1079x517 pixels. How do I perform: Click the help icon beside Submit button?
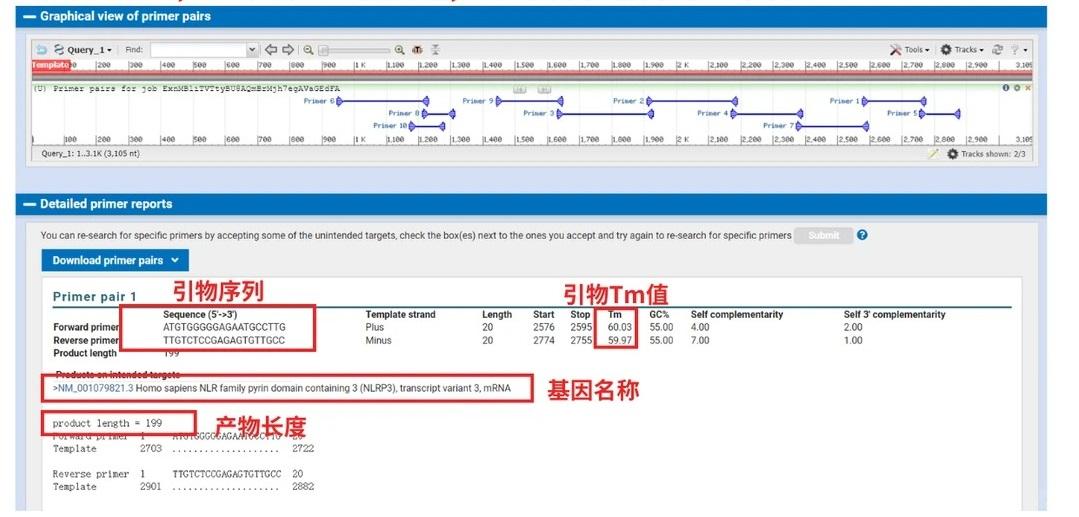(x=862, y=235)
